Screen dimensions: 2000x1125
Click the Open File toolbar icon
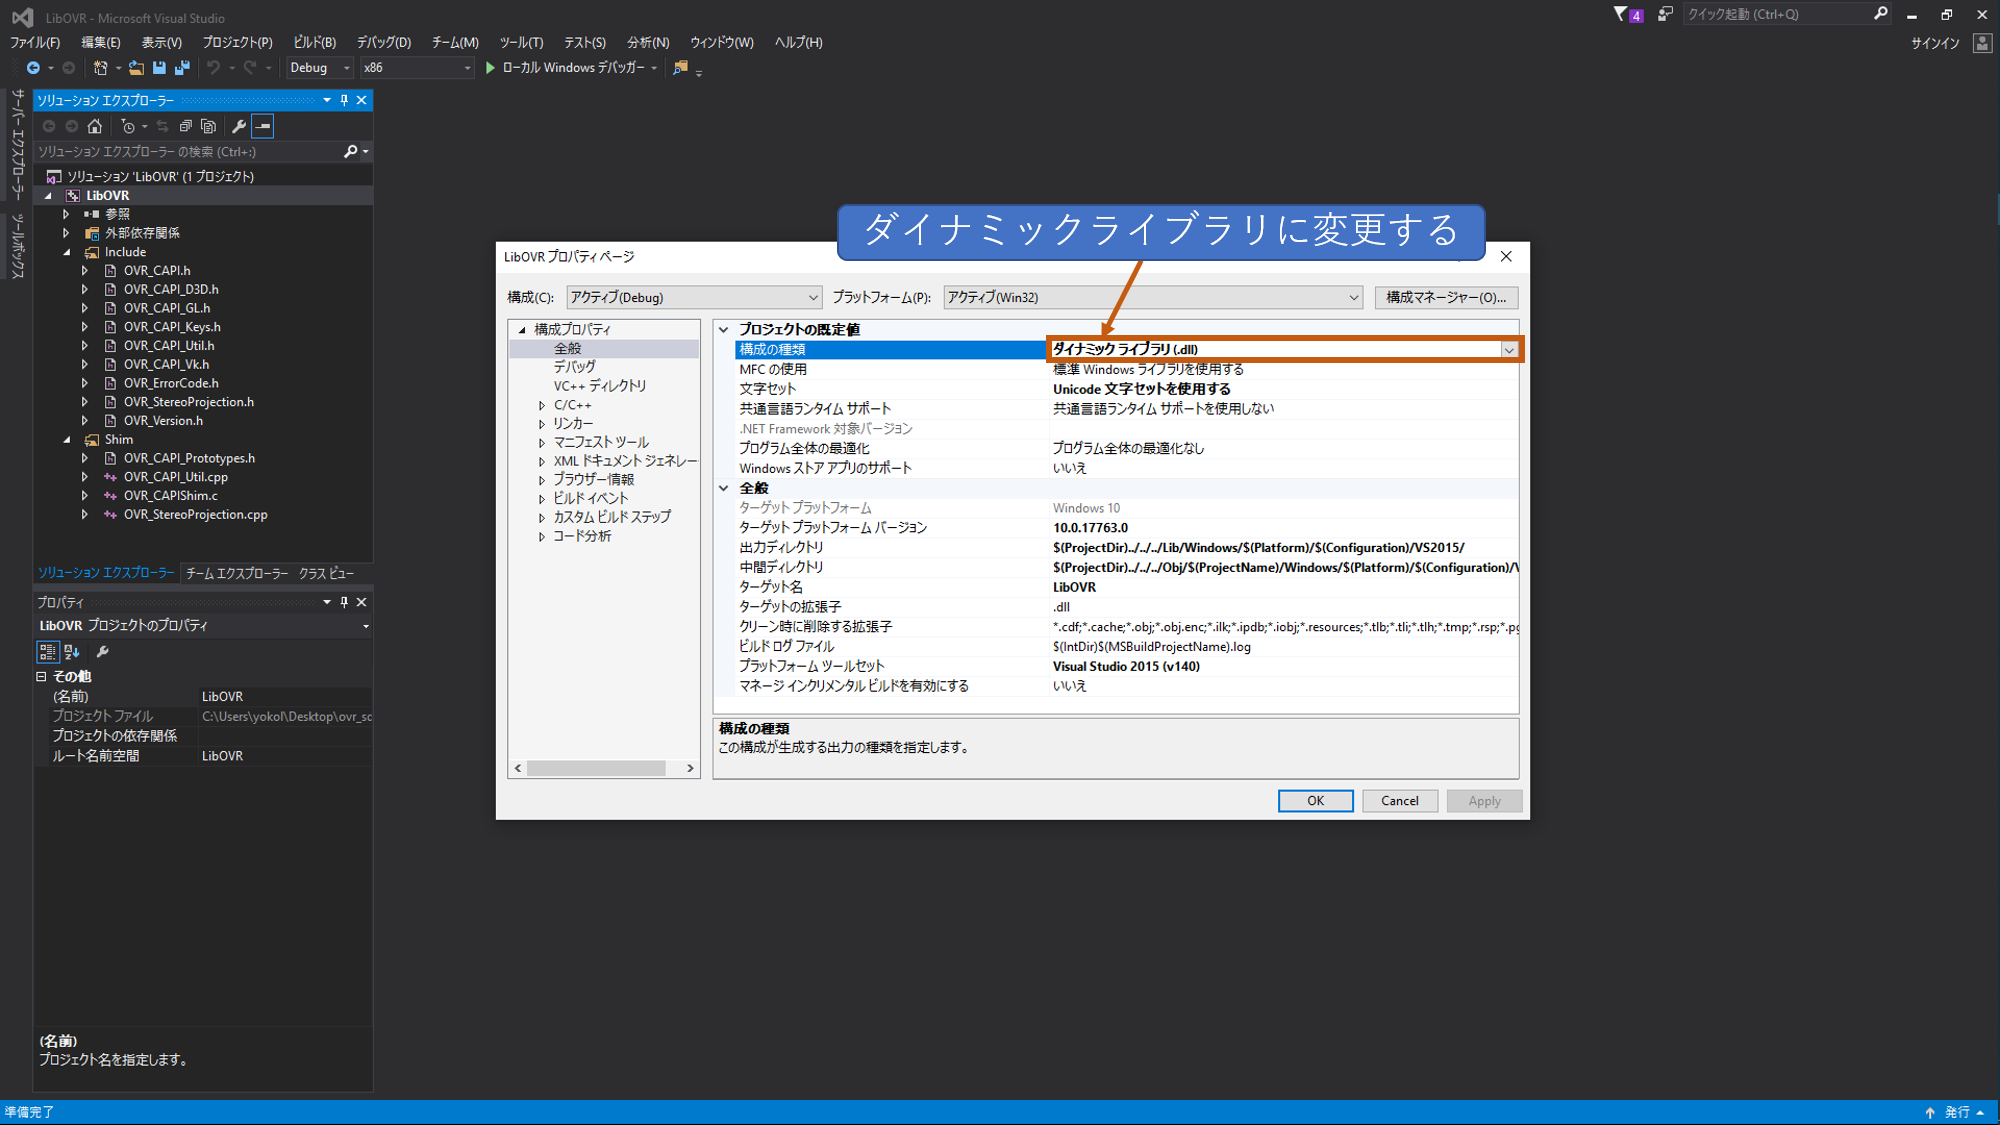pyautogui.click(x=136, y=68)
